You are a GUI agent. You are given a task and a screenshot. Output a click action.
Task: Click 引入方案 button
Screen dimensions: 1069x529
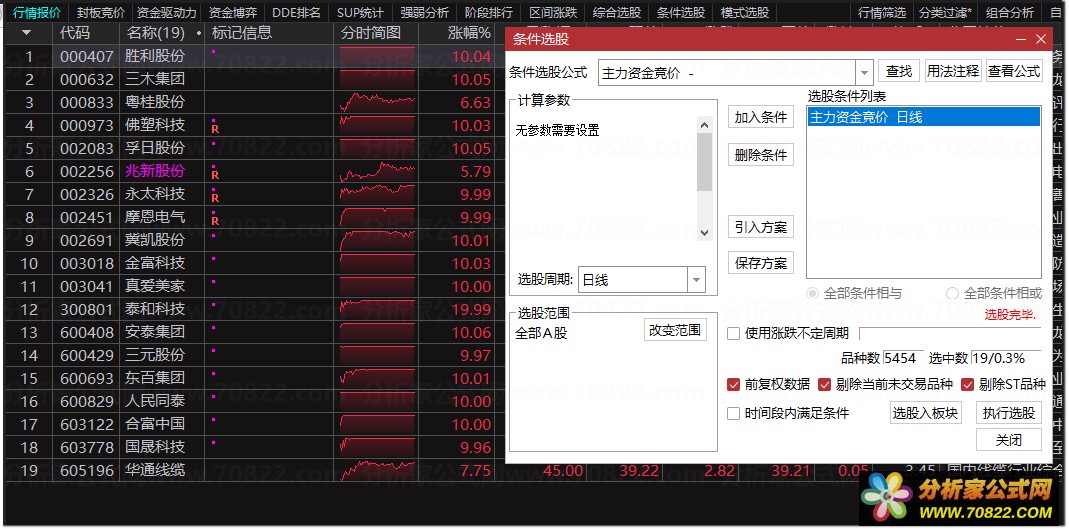(761, 227)
